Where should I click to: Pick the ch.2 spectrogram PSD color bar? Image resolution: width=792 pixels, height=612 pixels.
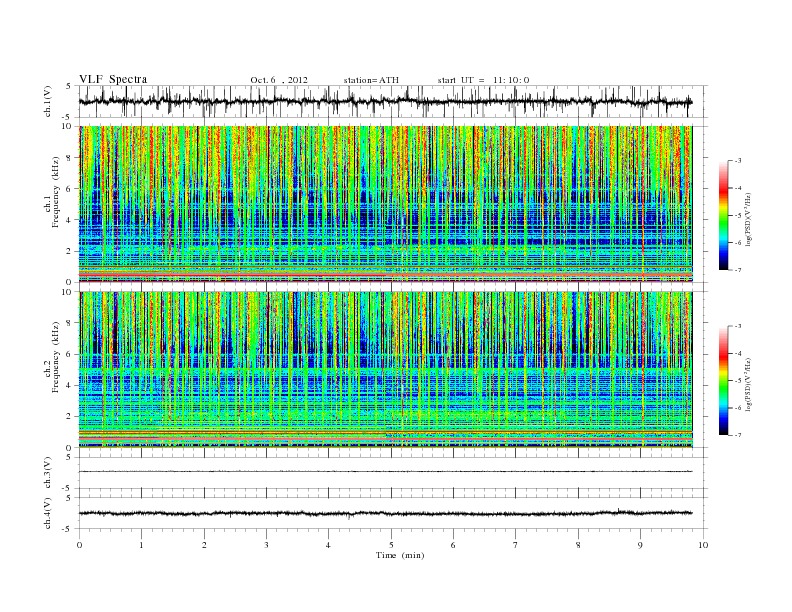723,380
